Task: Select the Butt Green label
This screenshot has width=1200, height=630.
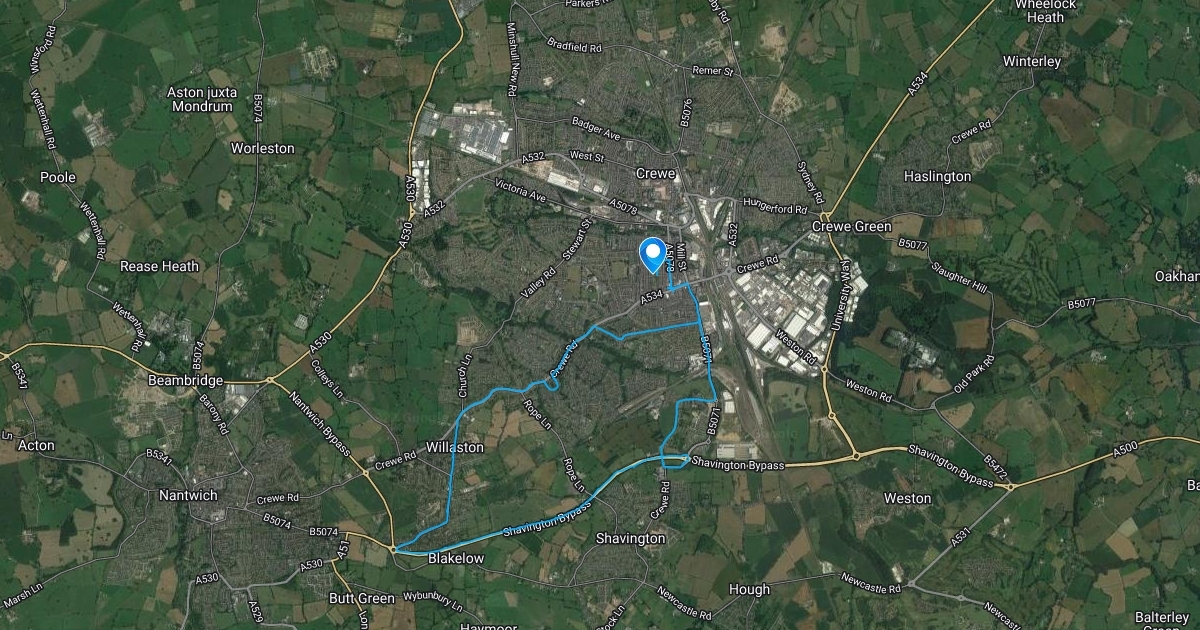Action: point(362,598)
